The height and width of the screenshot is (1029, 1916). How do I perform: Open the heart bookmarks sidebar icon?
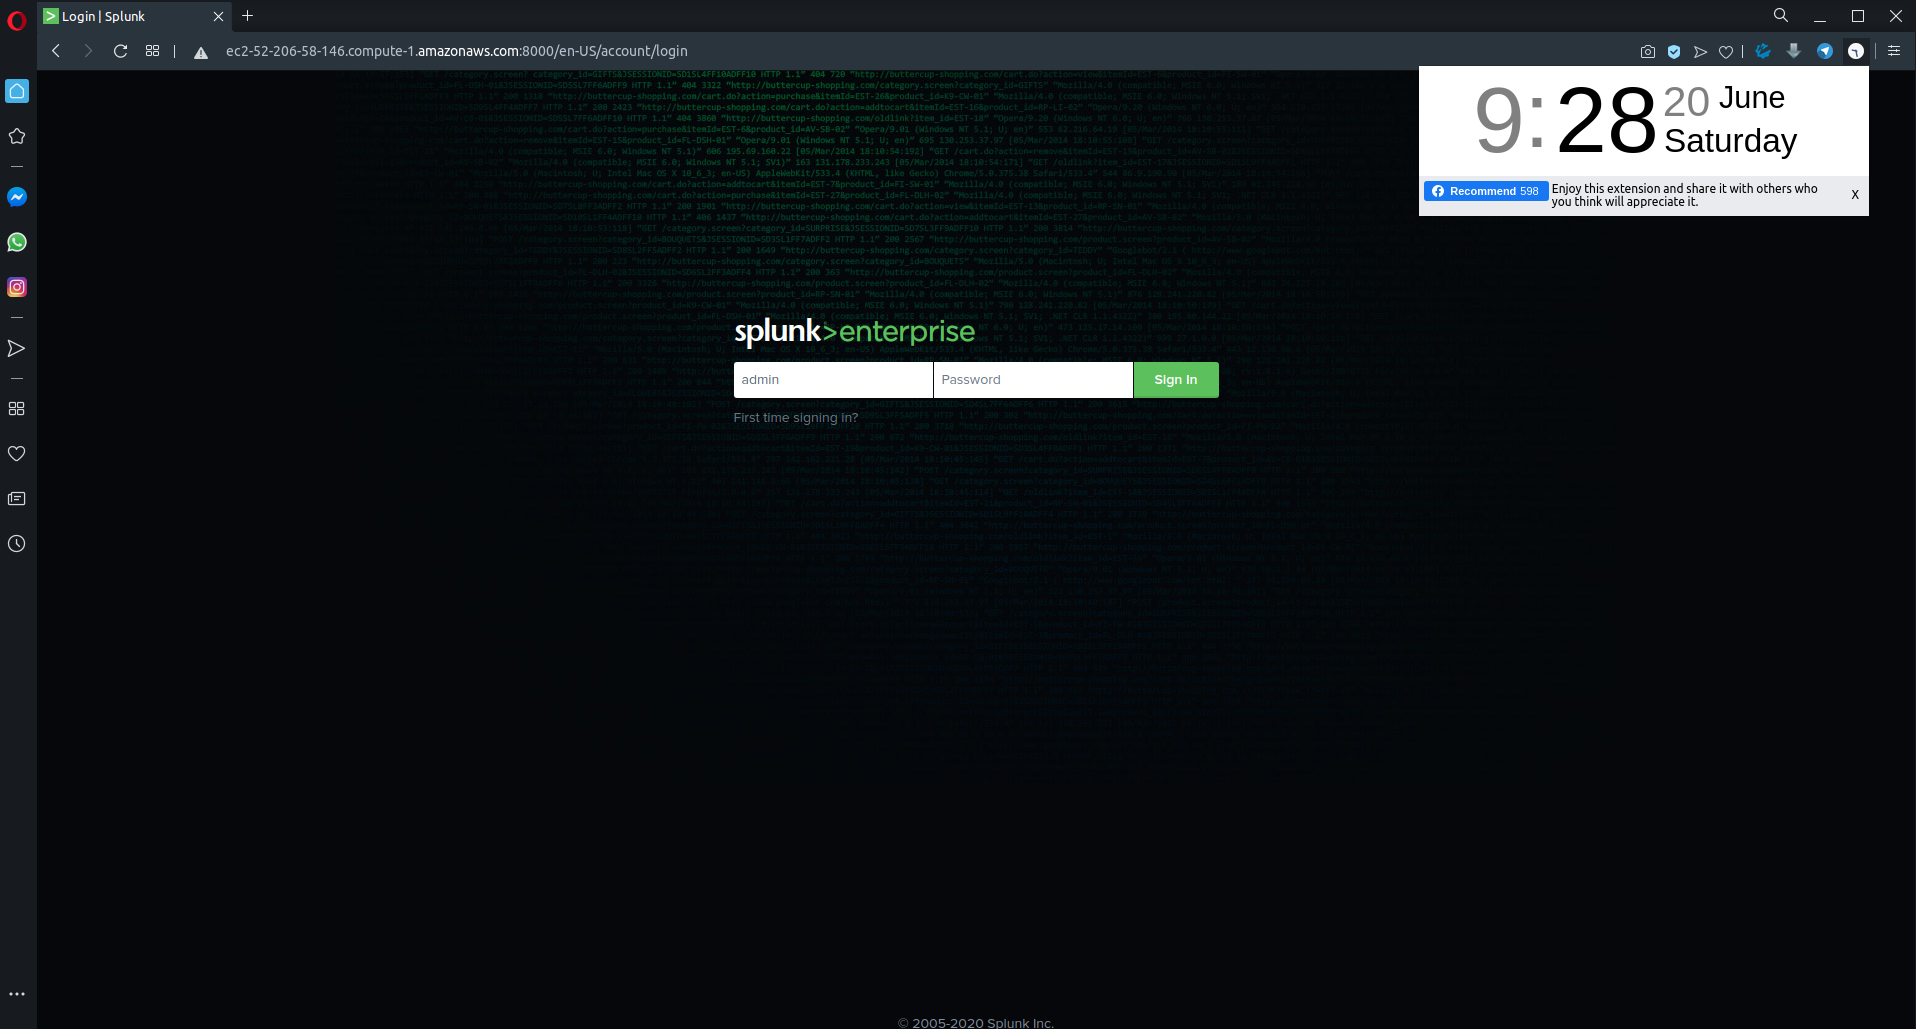17,454
